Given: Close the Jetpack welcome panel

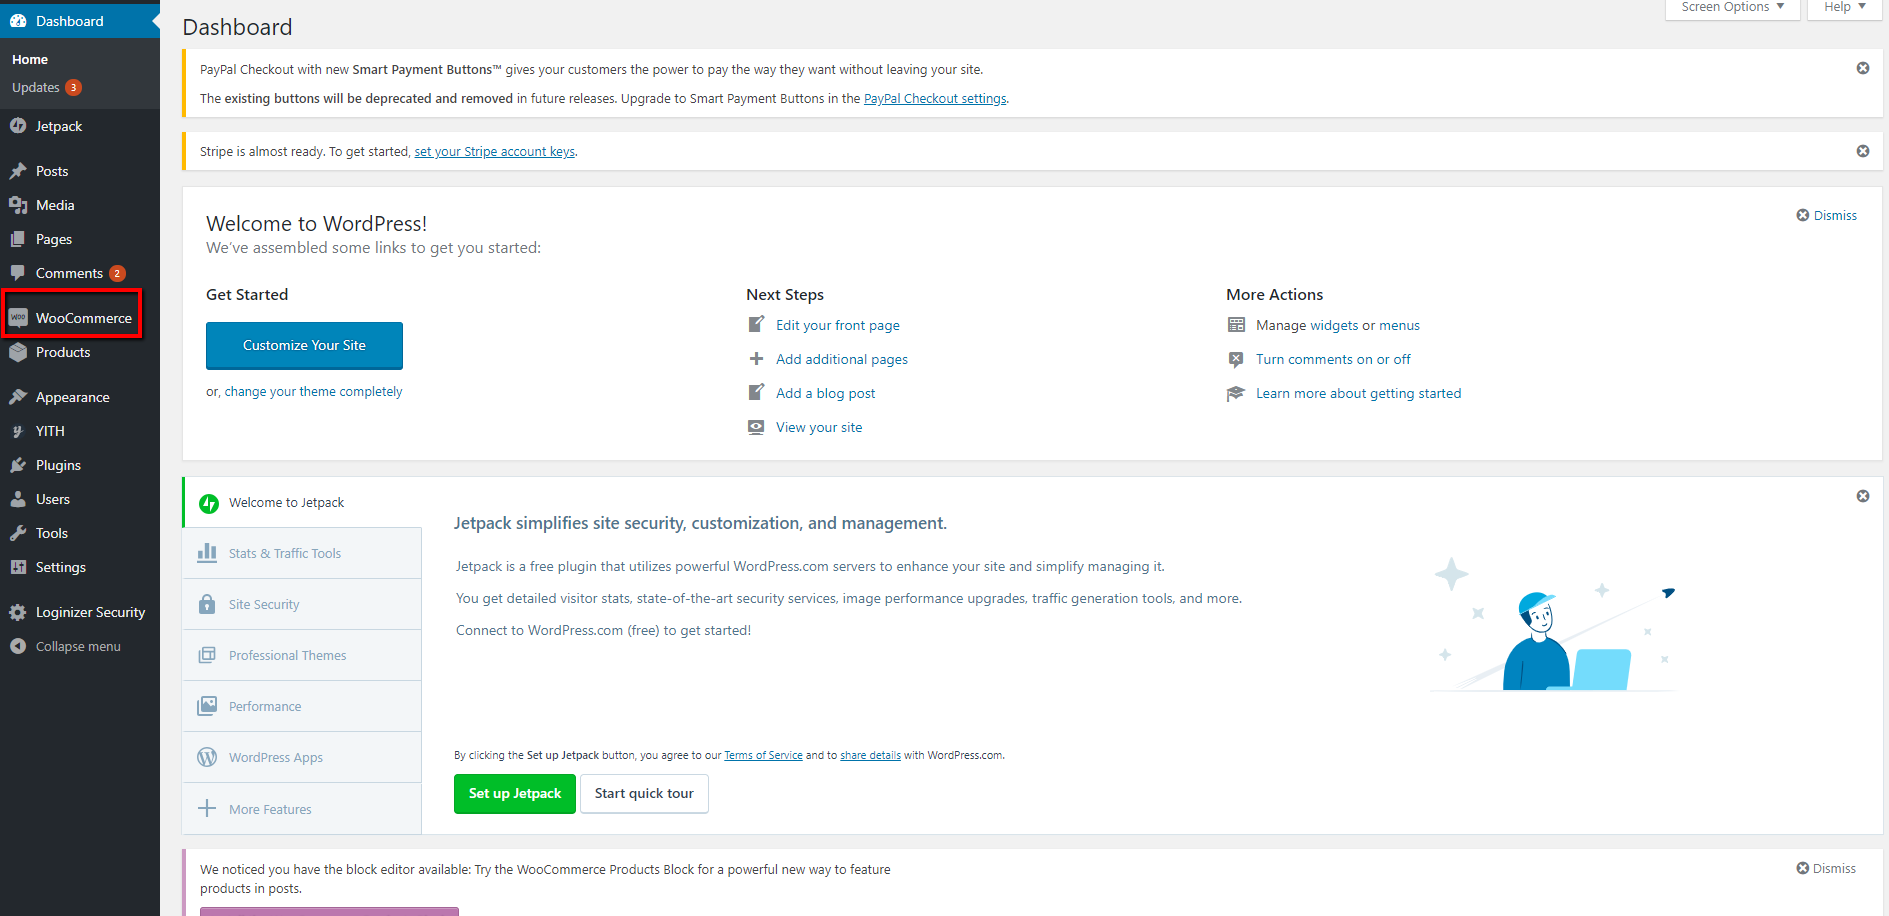Looking at the screenshot, I should tap(1863, 496).
